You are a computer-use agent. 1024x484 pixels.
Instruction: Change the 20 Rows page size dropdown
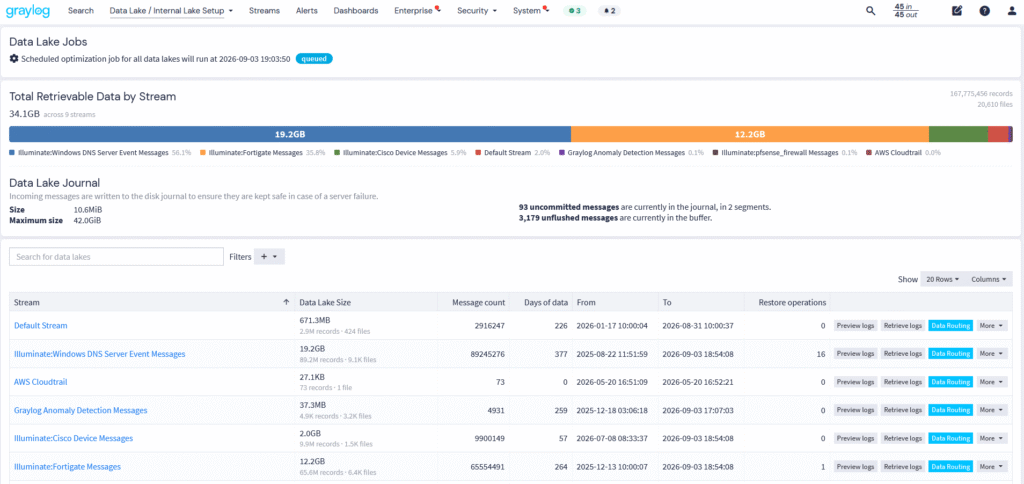942,279
